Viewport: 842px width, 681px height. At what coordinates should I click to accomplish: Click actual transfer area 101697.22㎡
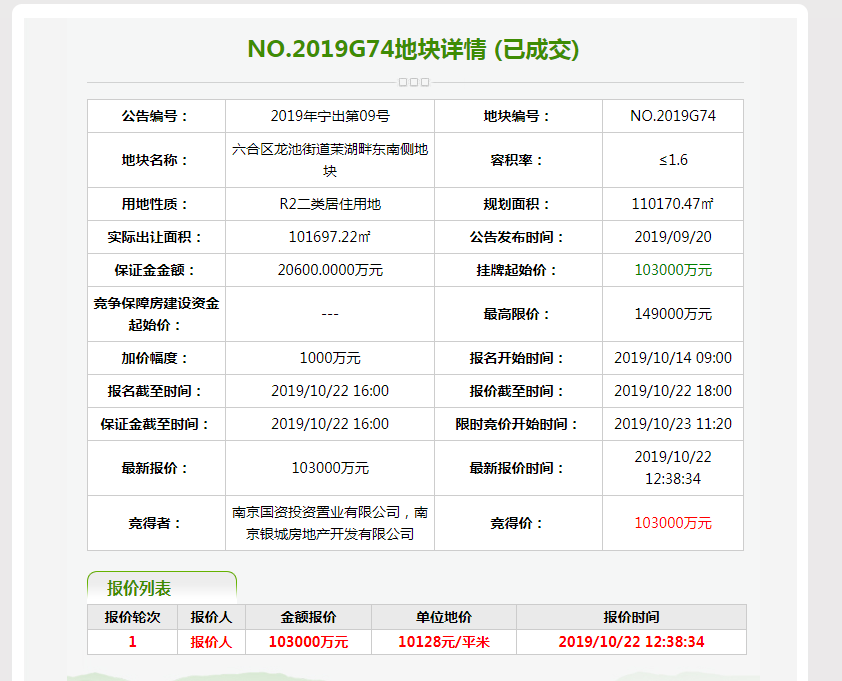(330, 237)
